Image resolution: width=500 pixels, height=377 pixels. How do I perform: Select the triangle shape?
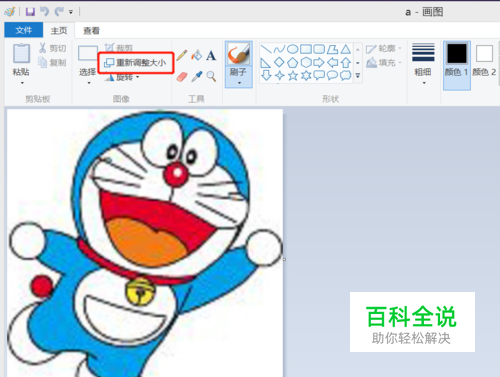(346, 49)
